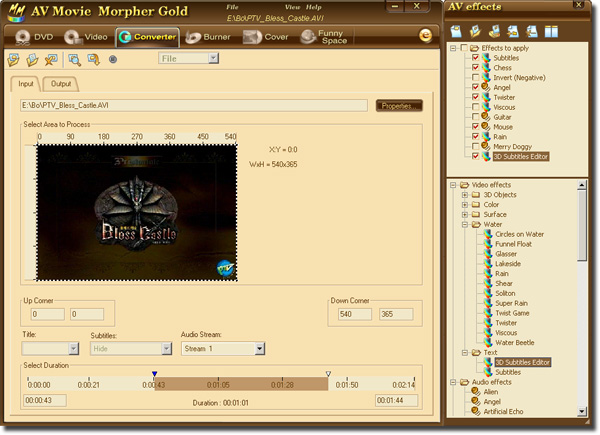
Task: Click the yellow zoom toolbar icon
Action: coord(93,60)
